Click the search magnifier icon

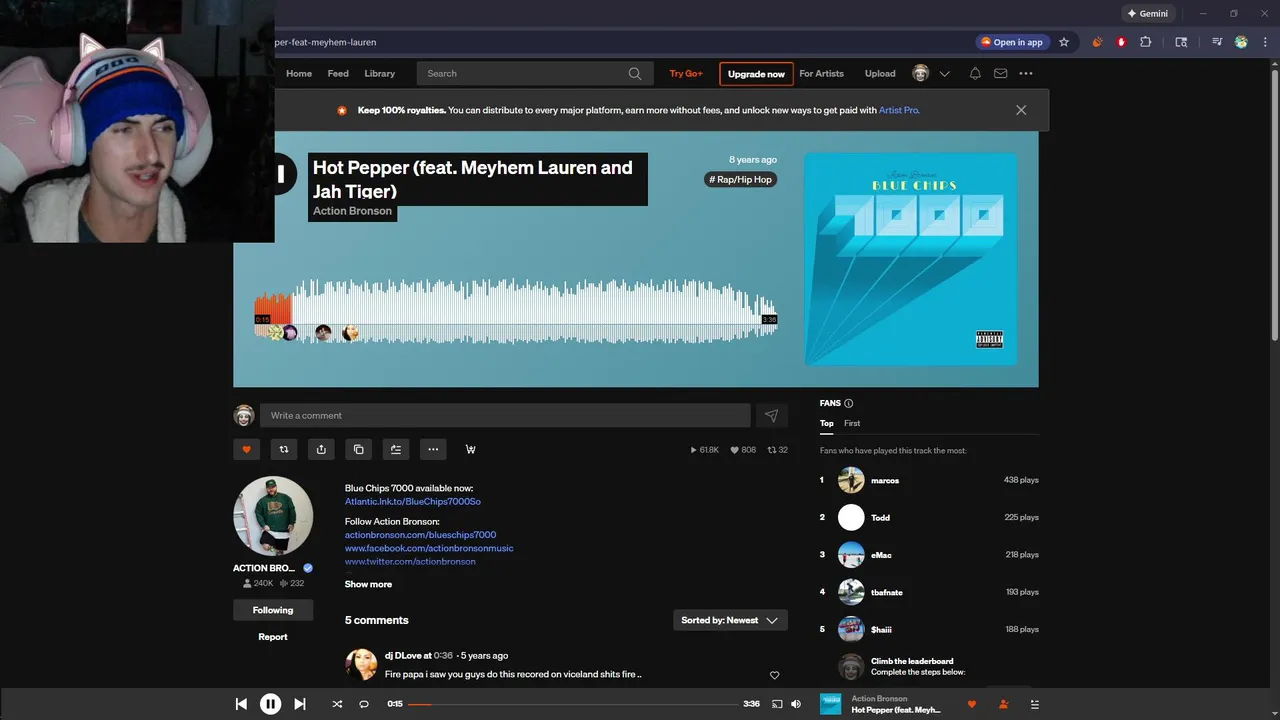point(635,73)
